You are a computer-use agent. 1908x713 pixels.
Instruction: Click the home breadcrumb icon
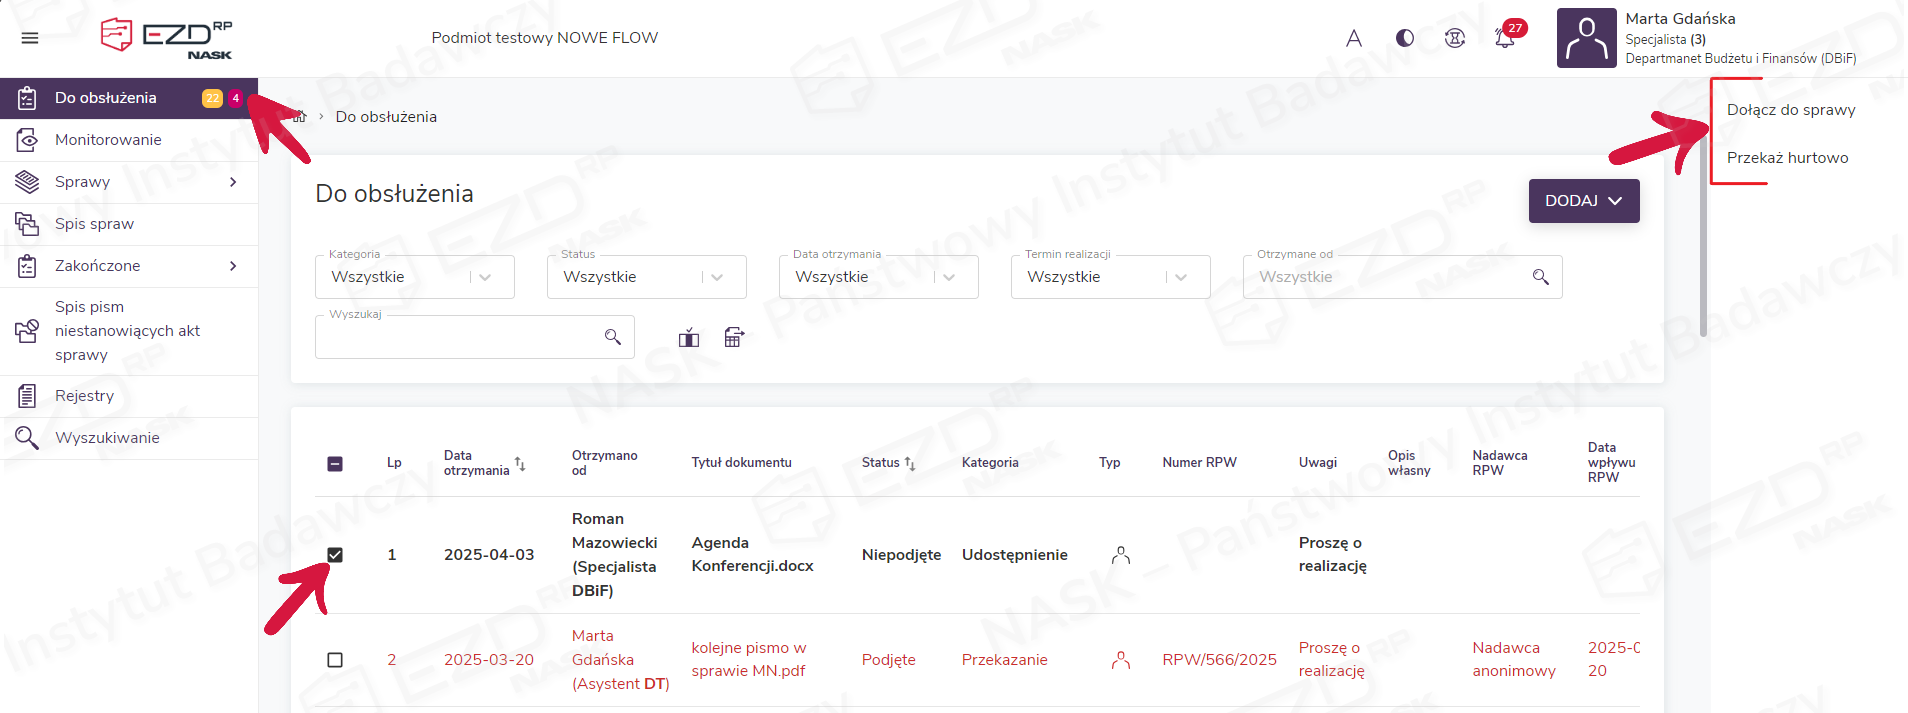(298, 117)
